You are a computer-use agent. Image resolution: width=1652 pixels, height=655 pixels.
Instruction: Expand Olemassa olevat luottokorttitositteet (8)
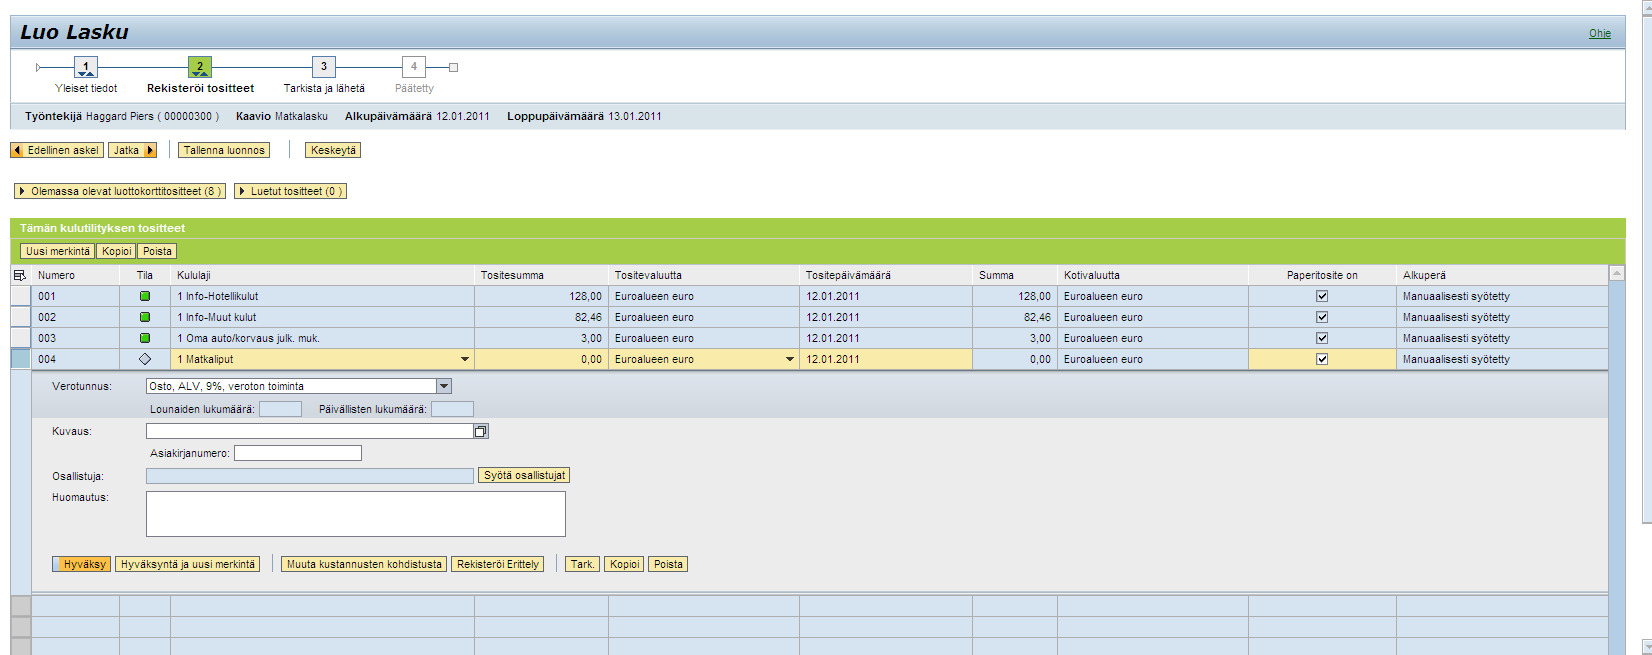(120, 191)
